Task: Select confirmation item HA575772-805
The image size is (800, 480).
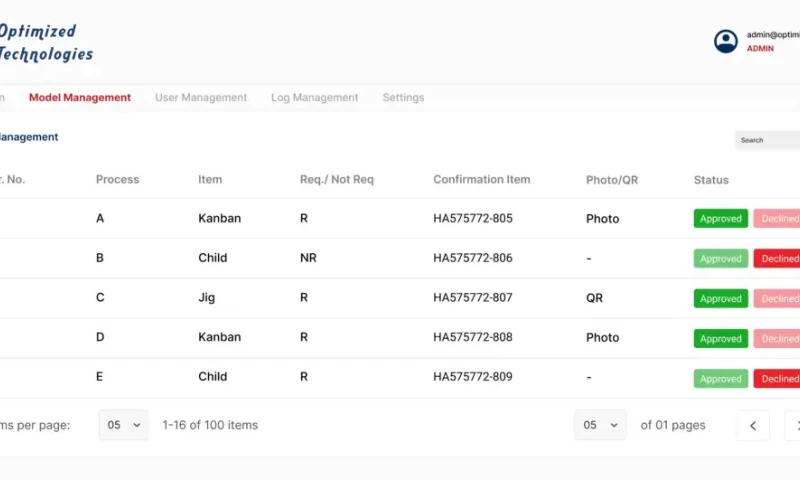Action: click(472, 219)
